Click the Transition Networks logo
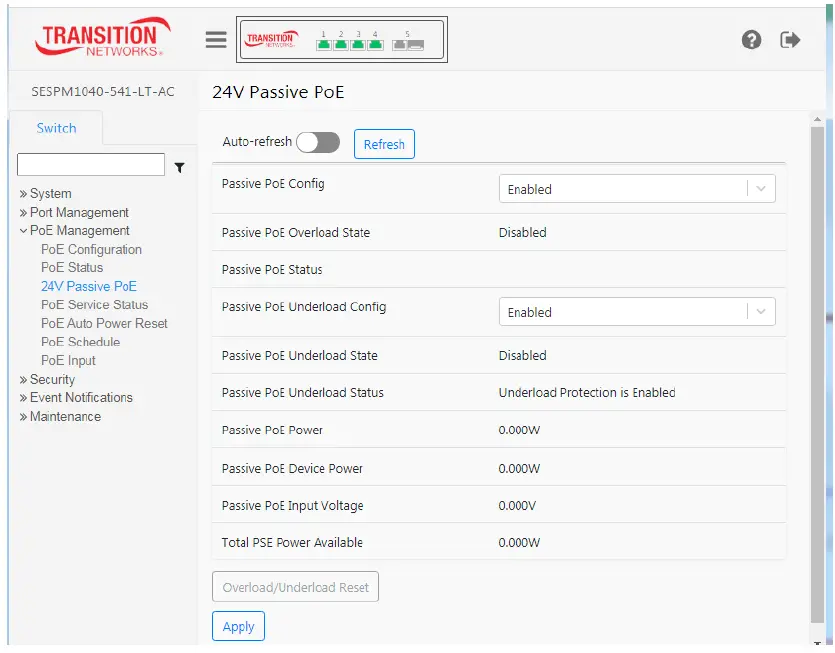 [x=98, y=37]
